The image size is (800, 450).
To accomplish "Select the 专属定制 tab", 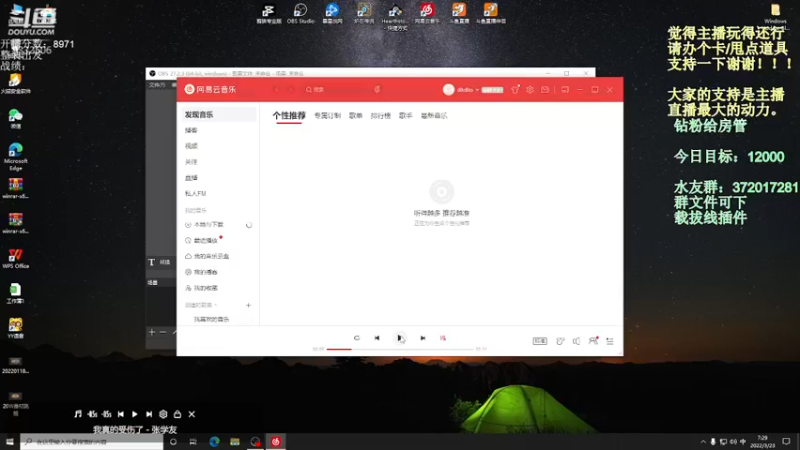I will pyautogui.click(x=327, y=116).
